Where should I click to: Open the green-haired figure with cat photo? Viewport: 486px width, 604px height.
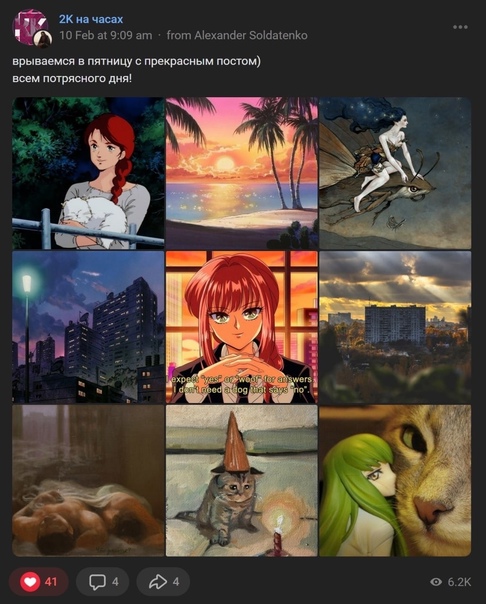pyautogui.click(x=395, y=480)
